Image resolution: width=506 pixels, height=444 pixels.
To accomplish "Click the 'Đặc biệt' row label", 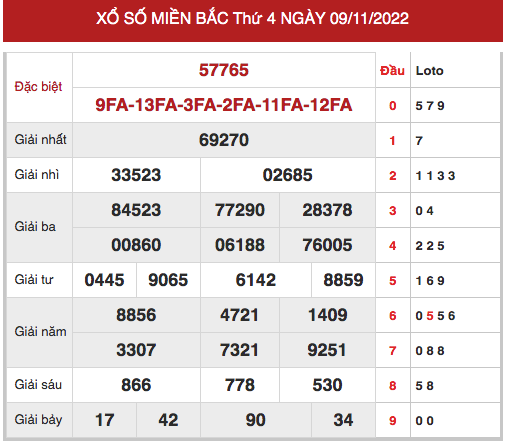I will (x=38, y=87).
